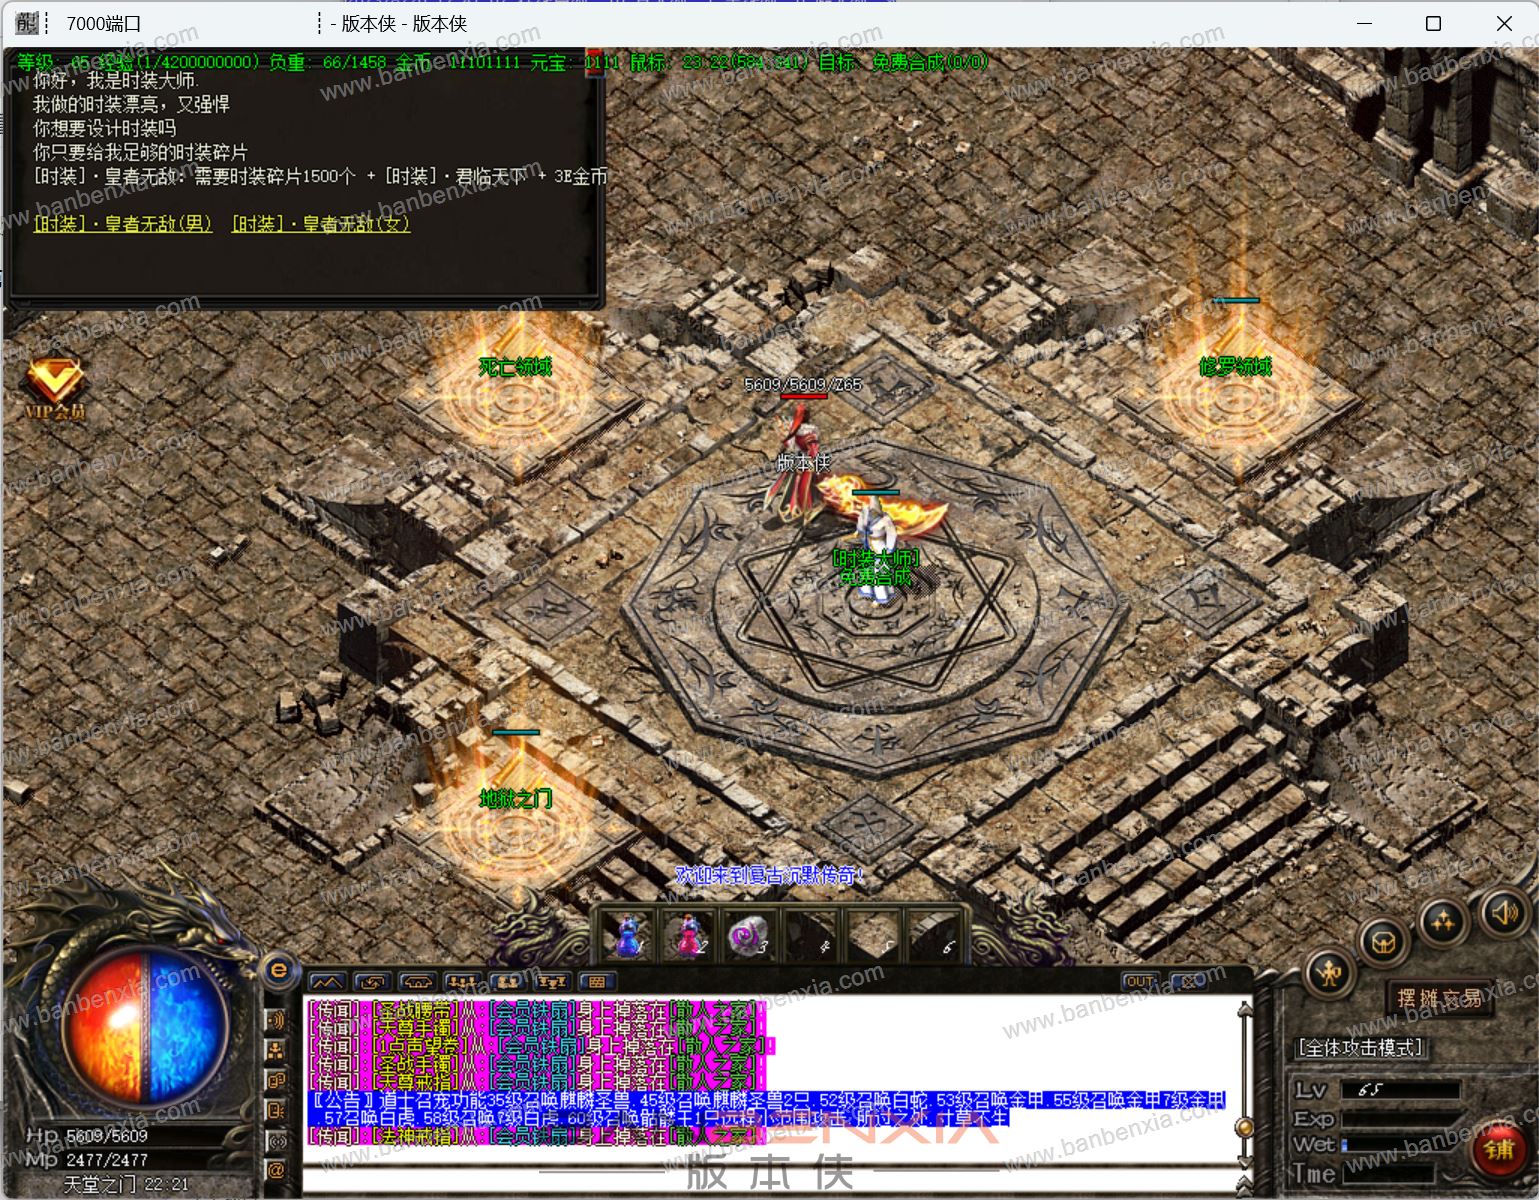Select empty quick slot 4
The width and height of the screenshot is (1539, 1200).
tap(811, 937)
